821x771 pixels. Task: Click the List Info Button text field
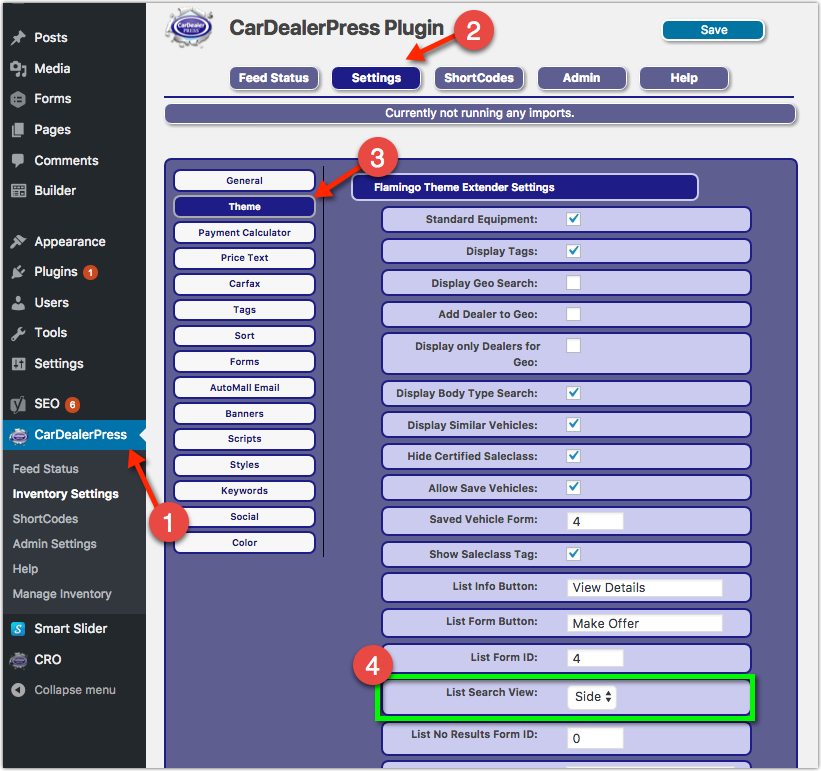tap(645, 588)
